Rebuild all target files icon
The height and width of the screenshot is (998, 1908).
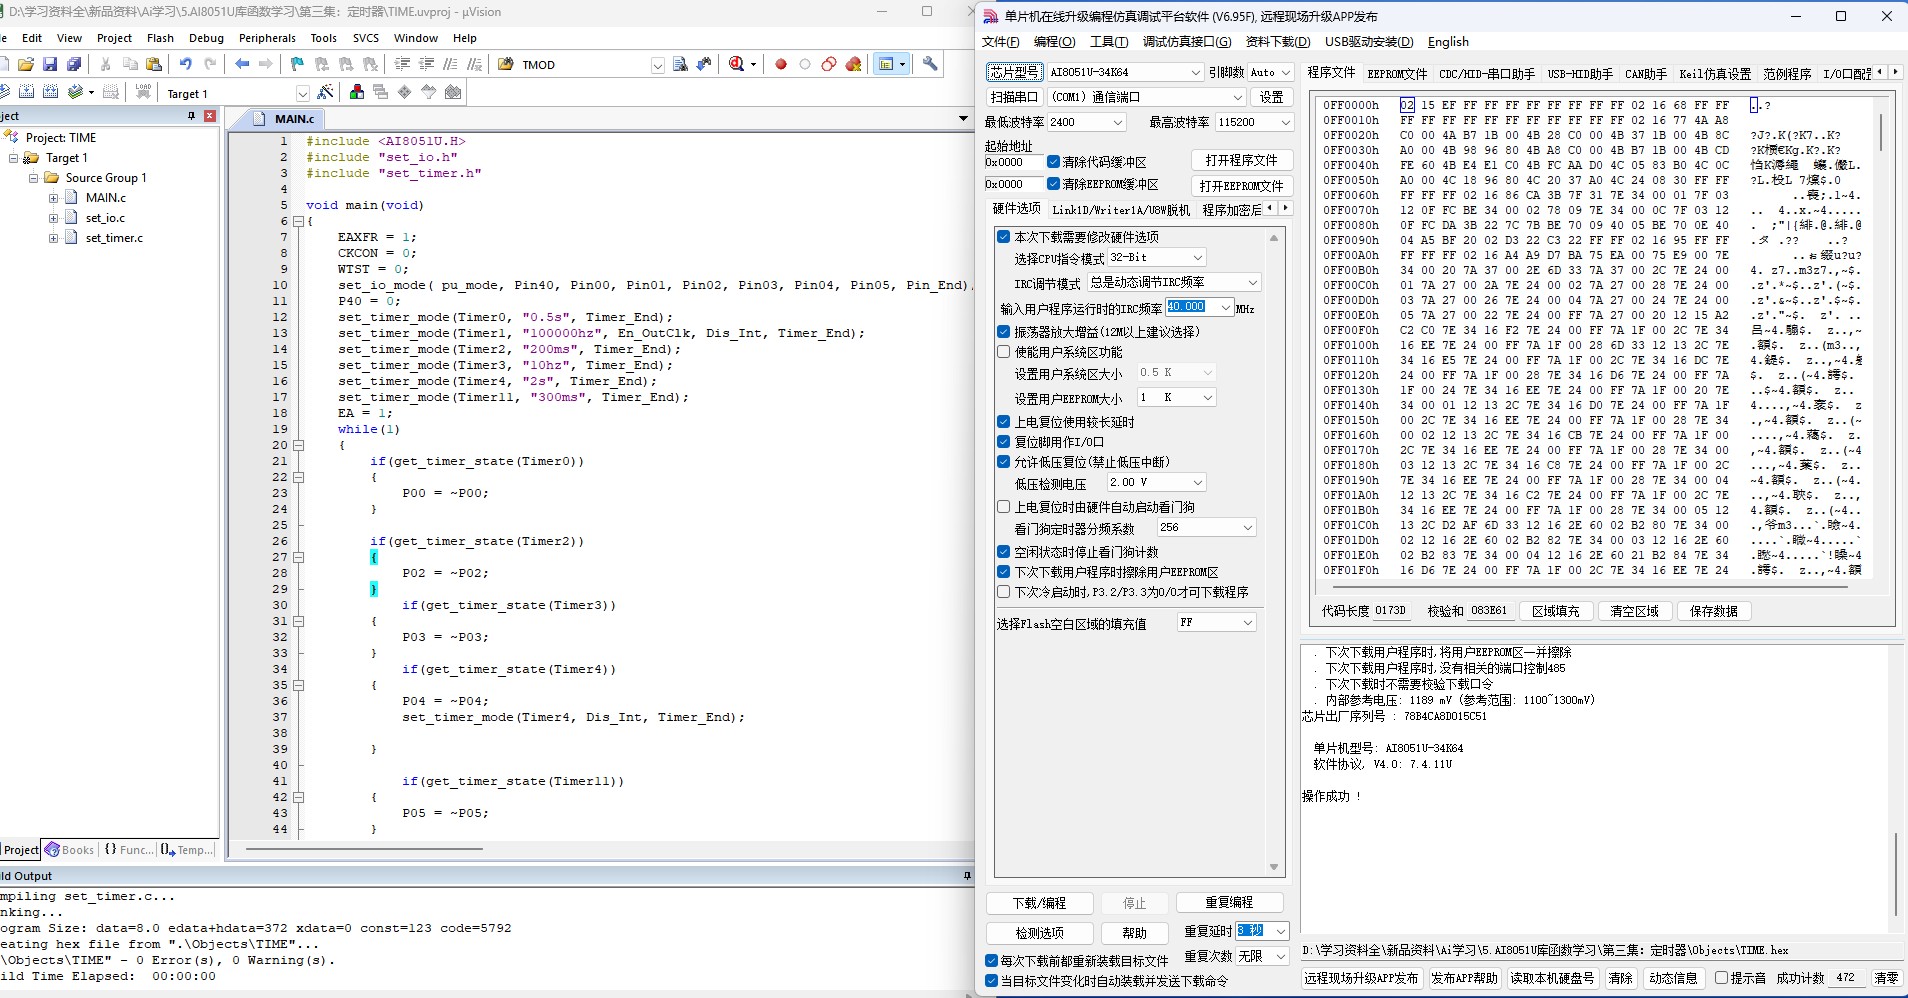point(50,92)
